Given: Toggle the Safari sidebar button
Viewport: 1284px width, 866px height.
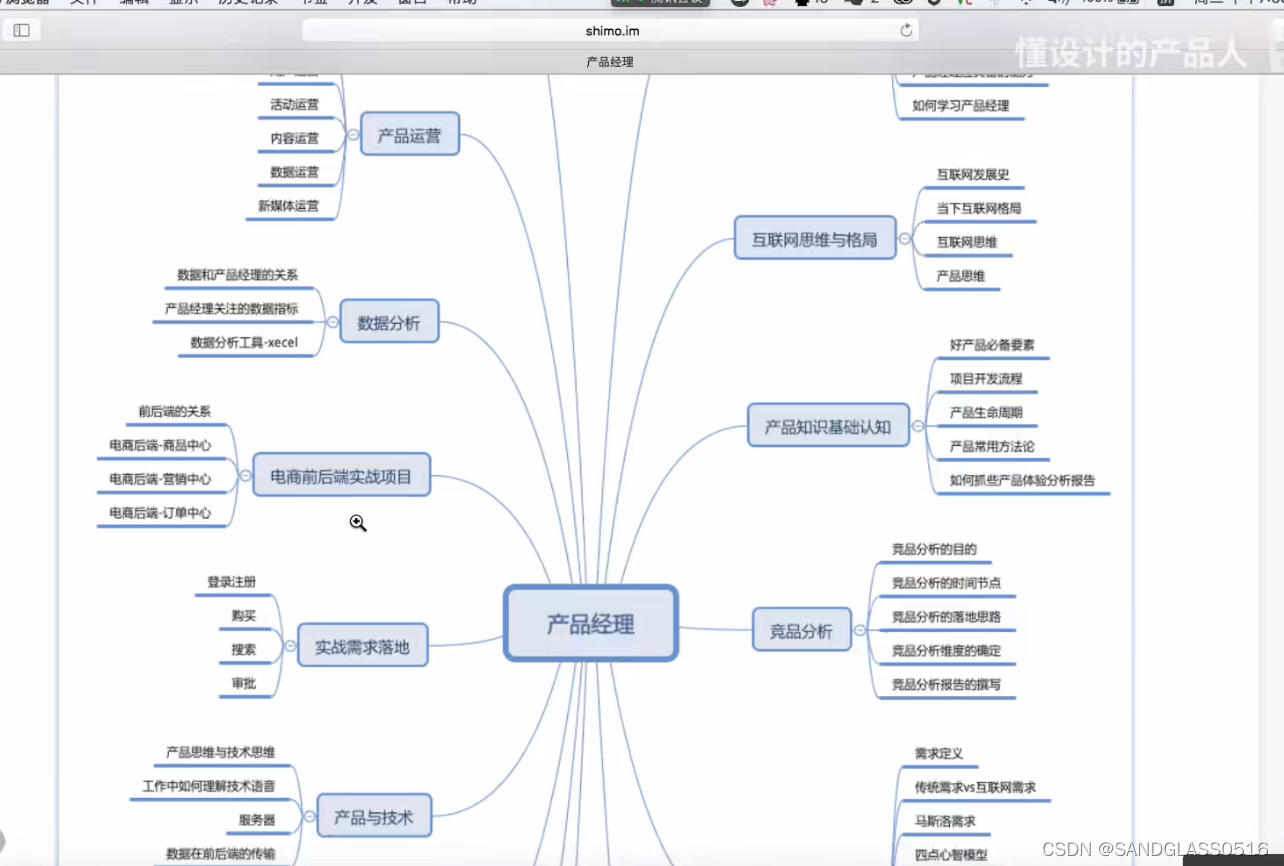Looking at the screenshot, I should (21, 31).
